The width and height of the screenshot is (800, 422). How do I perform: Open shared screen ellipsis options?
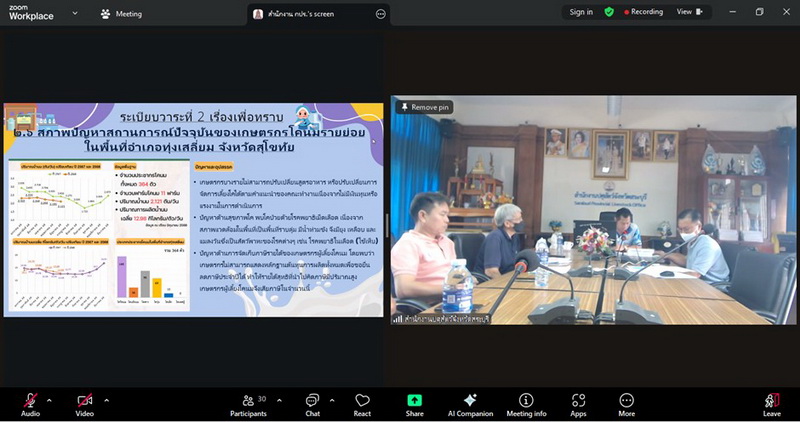[380, 14]
